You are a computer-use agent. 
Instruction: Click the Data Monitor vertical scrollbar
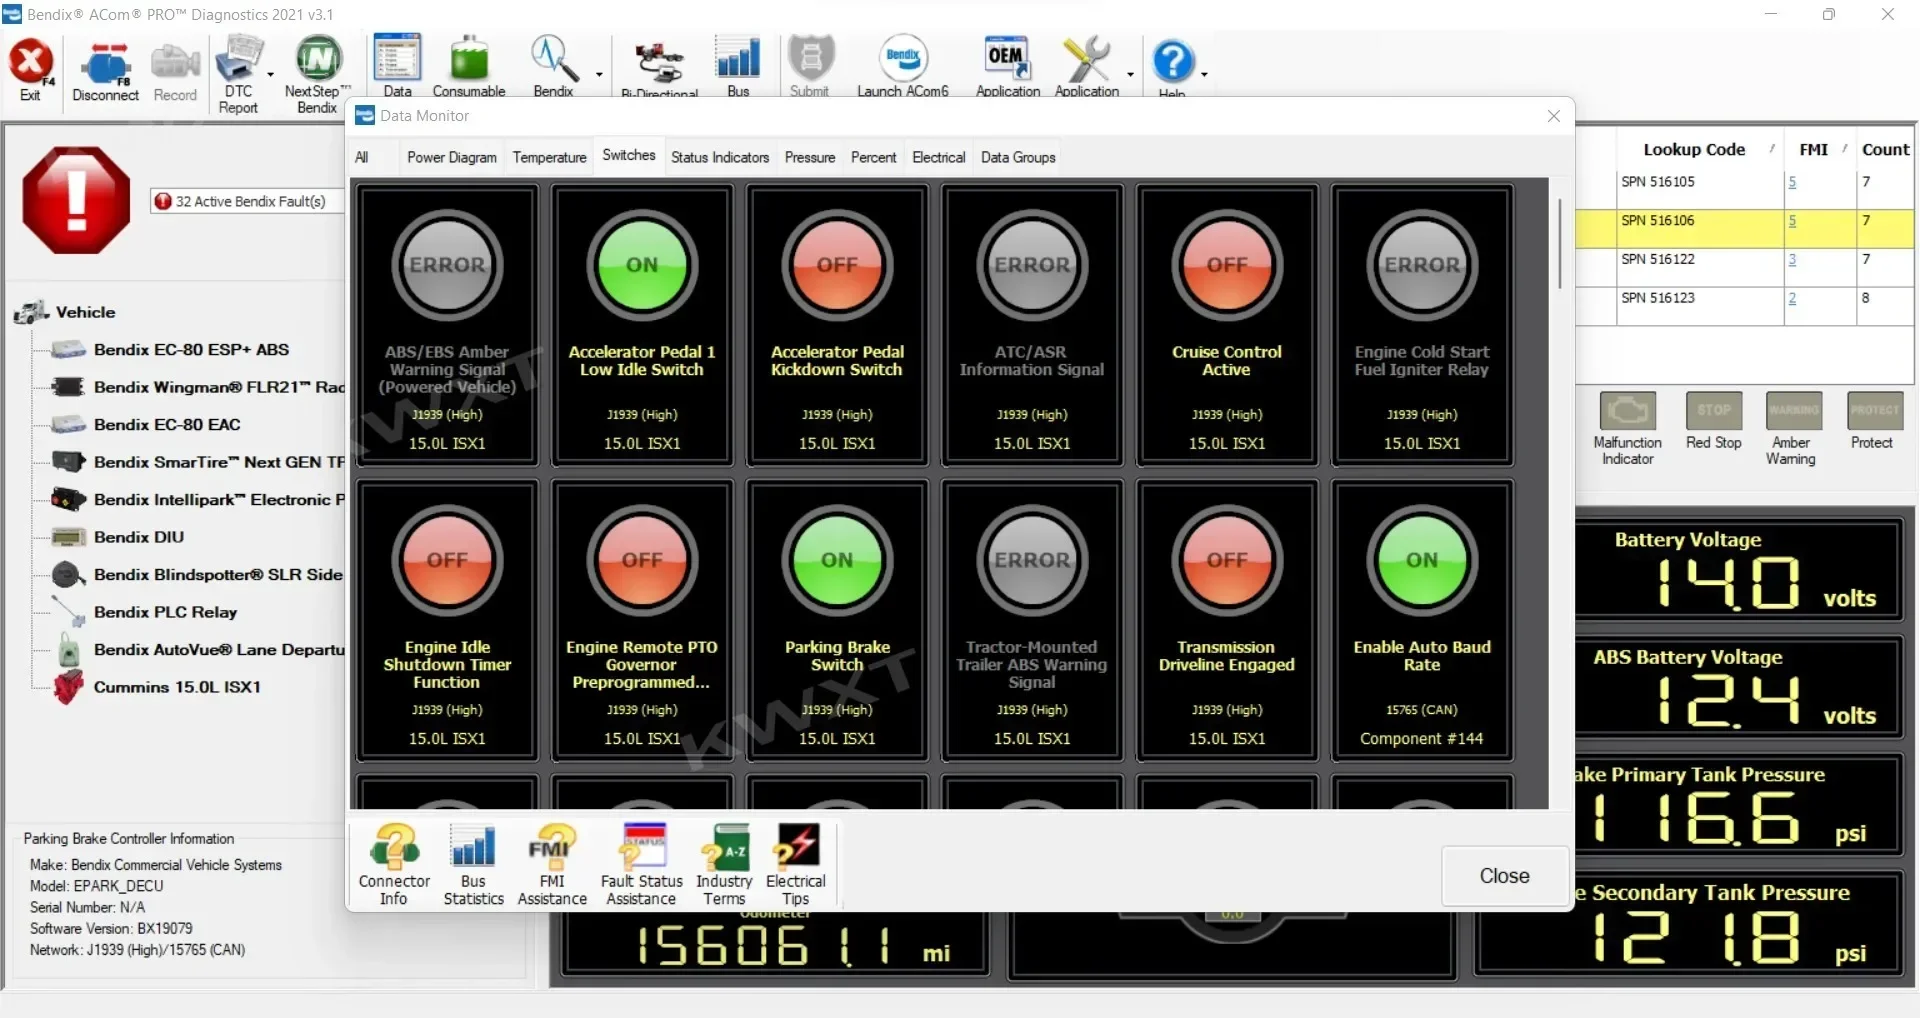(1559, 244)
